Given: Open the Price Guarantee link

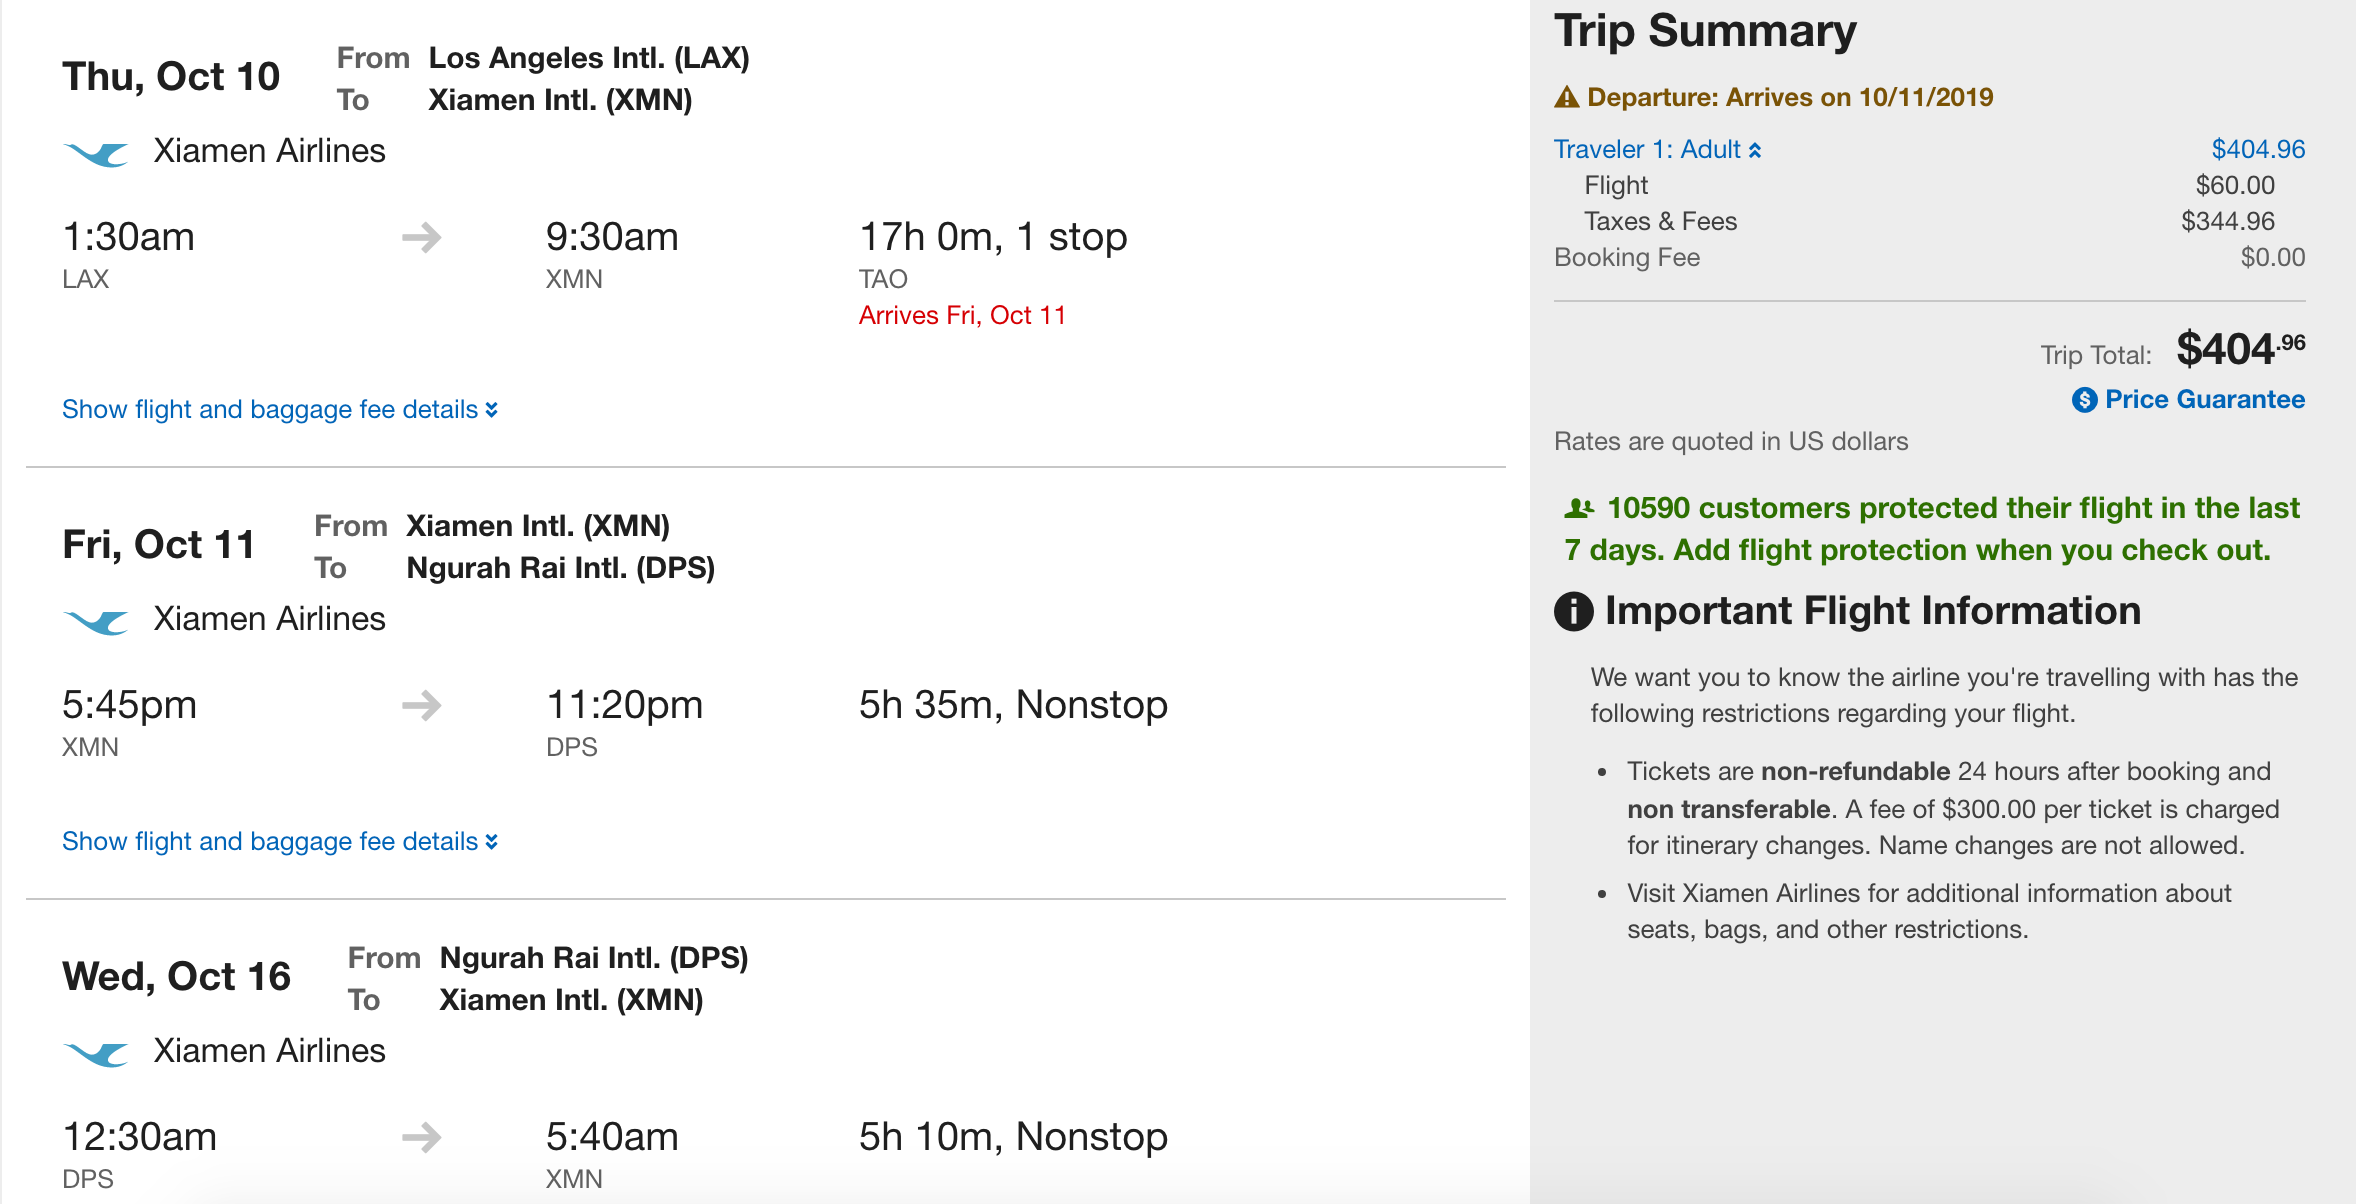Looking at the screenshot, I should coord(2204,400).
